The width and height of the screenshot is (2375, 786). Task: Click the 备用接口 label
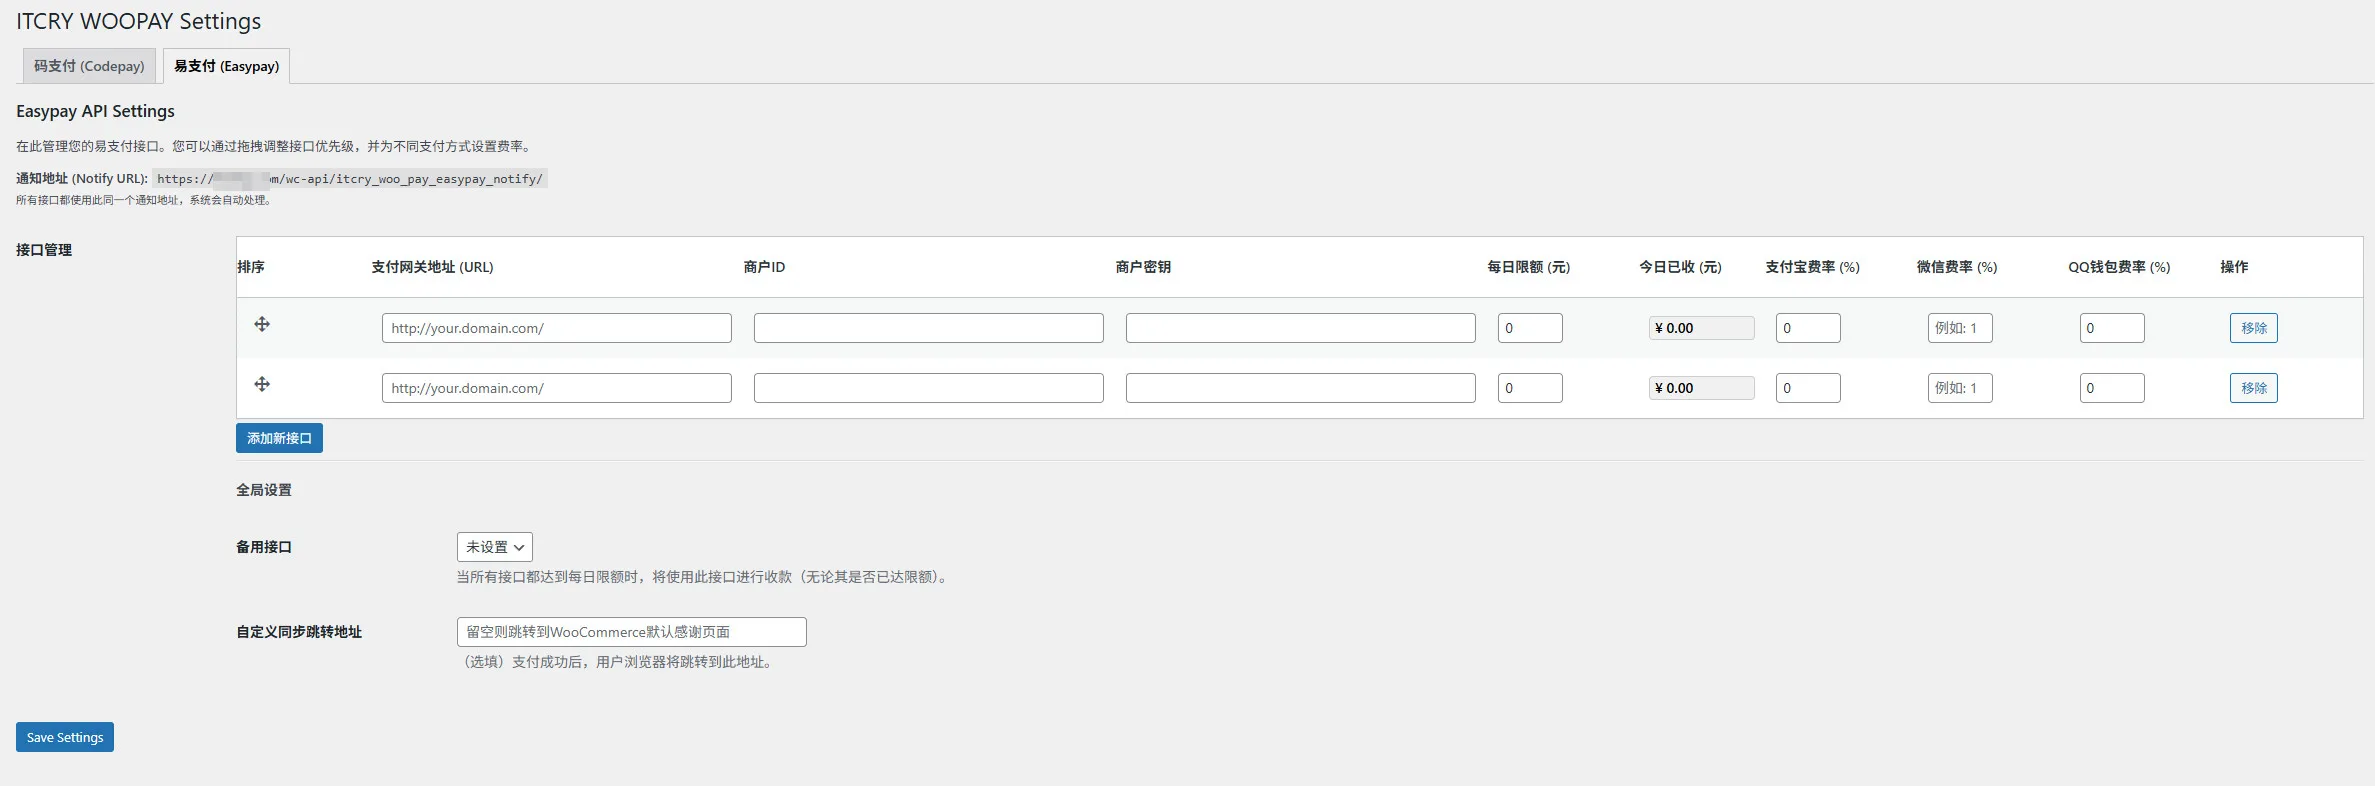pos(264,547)
